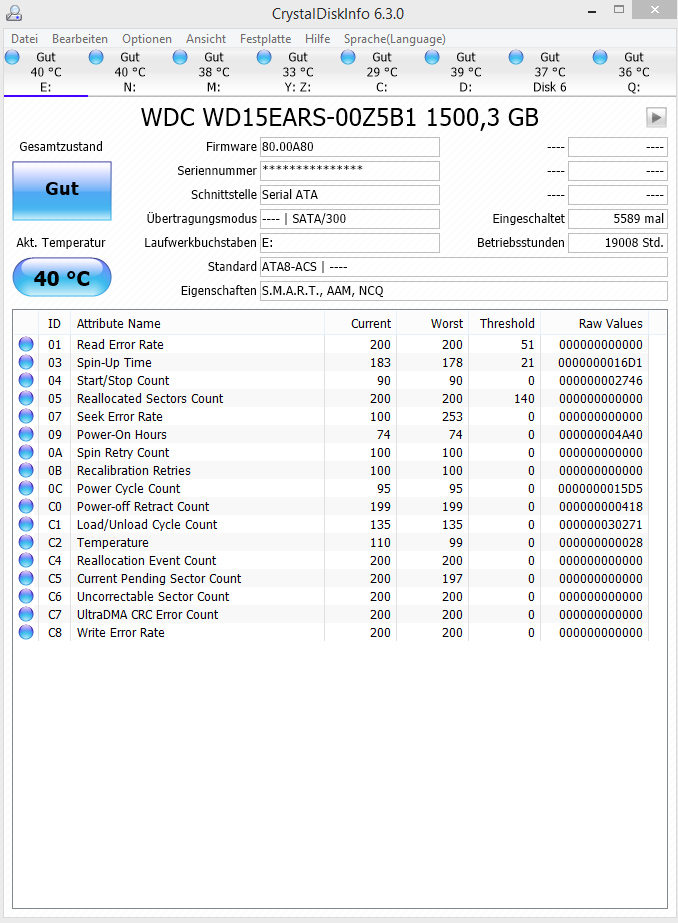The height and width of the screenshot is (923, 678).
Task: Select the D: drive status orb
Action: (432, 57)
